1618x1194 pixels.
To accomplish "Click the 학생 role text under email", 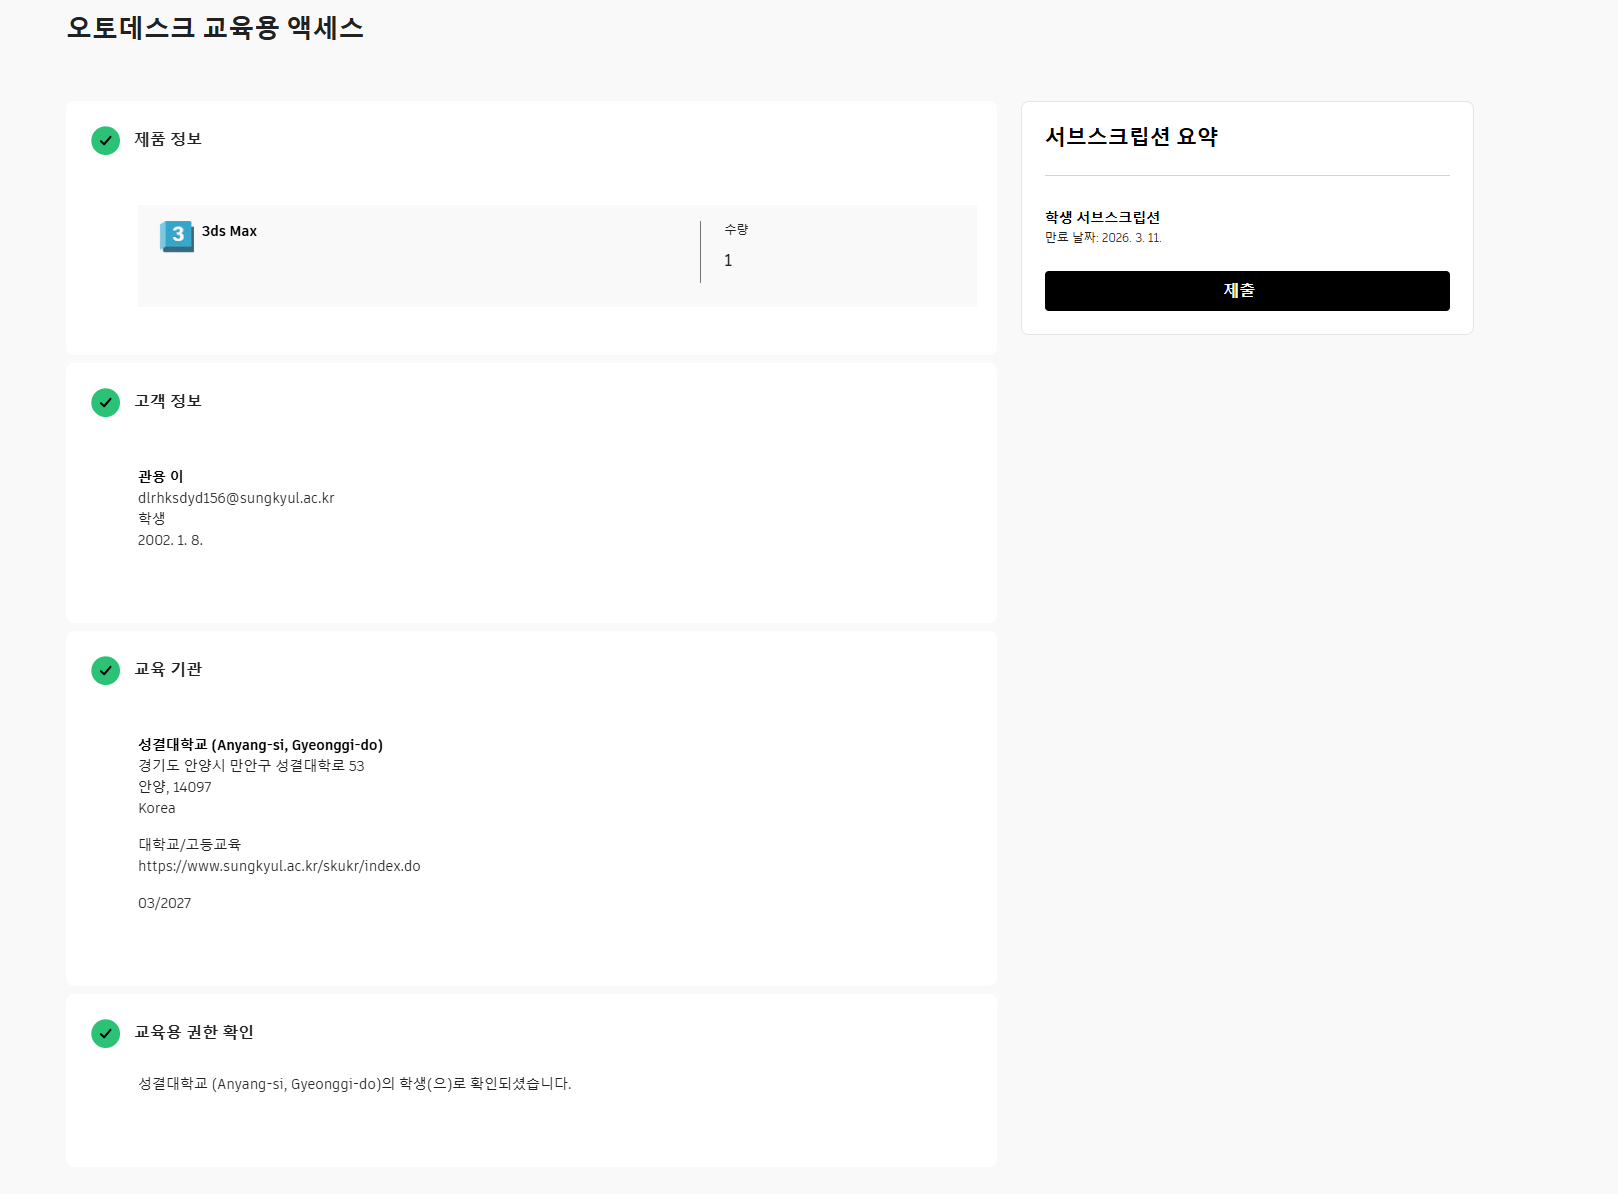I will pyautogui.click(x=152, y=518).
